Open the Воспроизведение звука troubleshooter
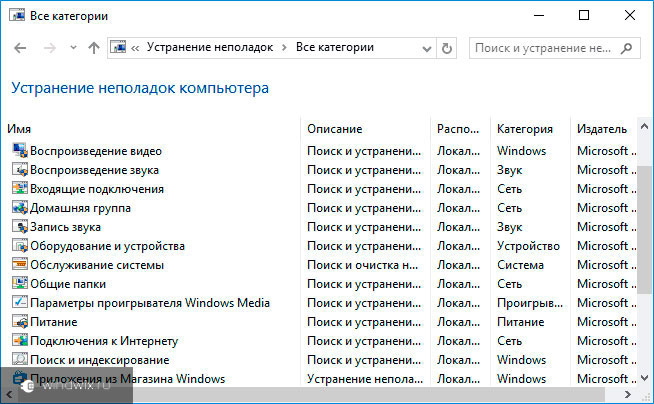The image size is (654, 404). click(94, 170)
